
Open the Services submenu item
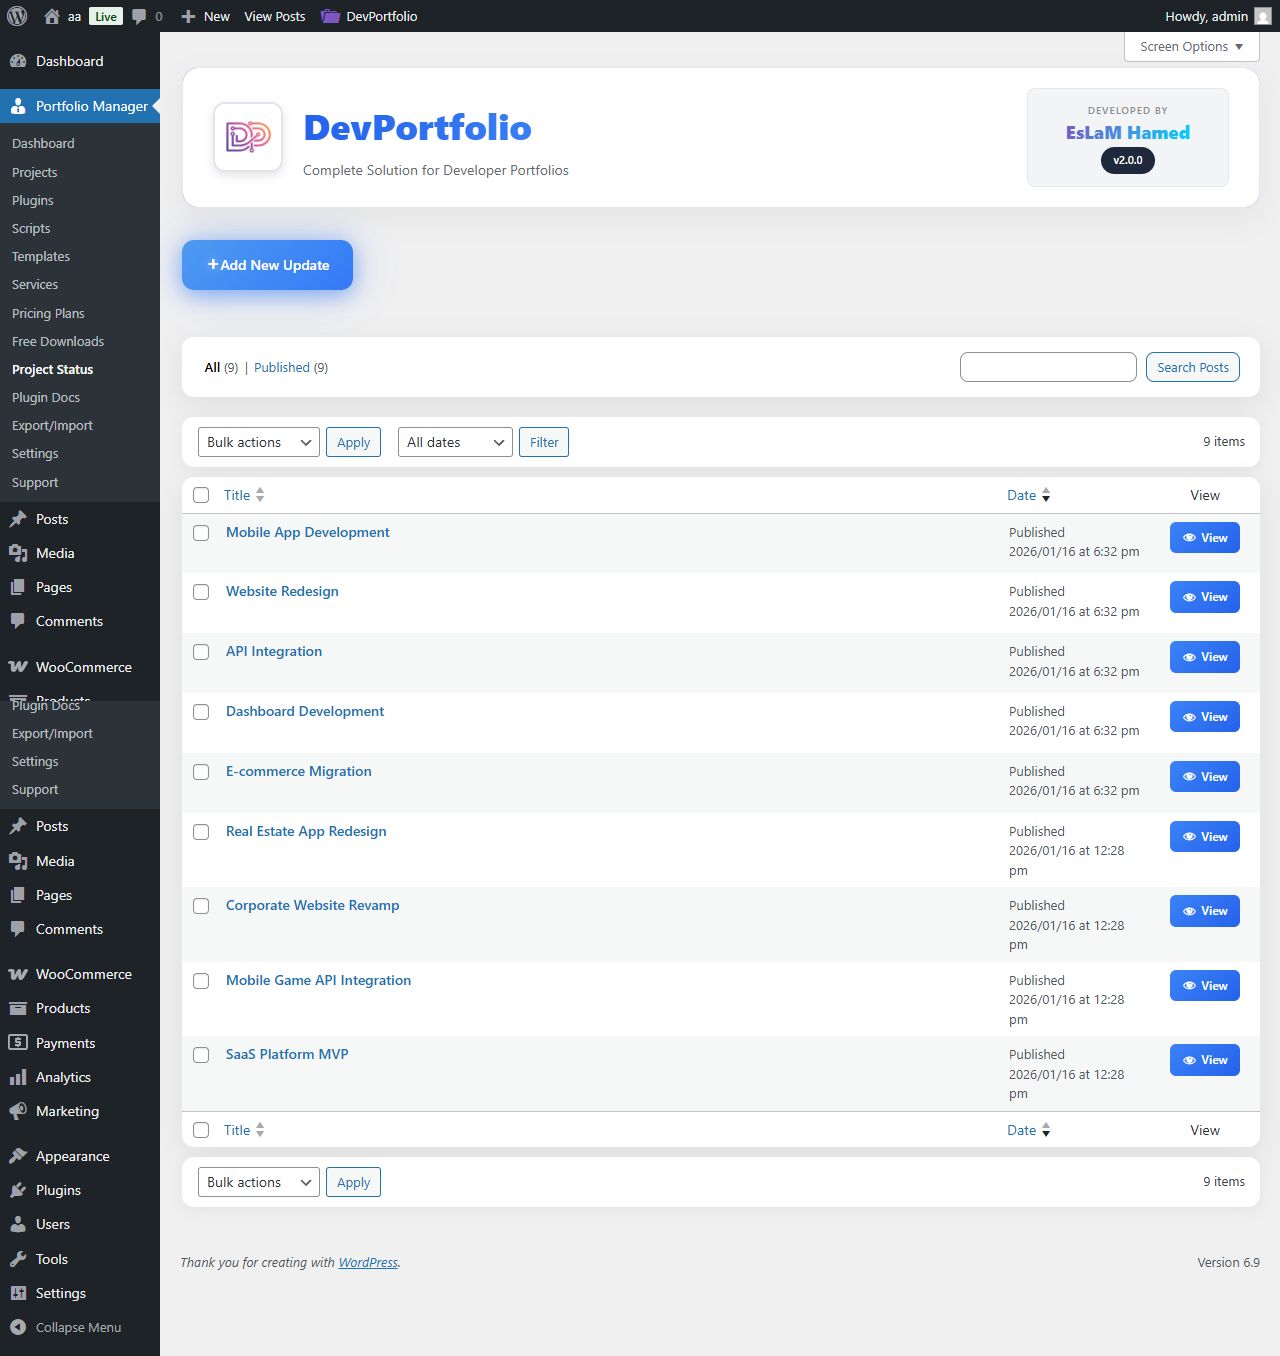pos(35,284)
